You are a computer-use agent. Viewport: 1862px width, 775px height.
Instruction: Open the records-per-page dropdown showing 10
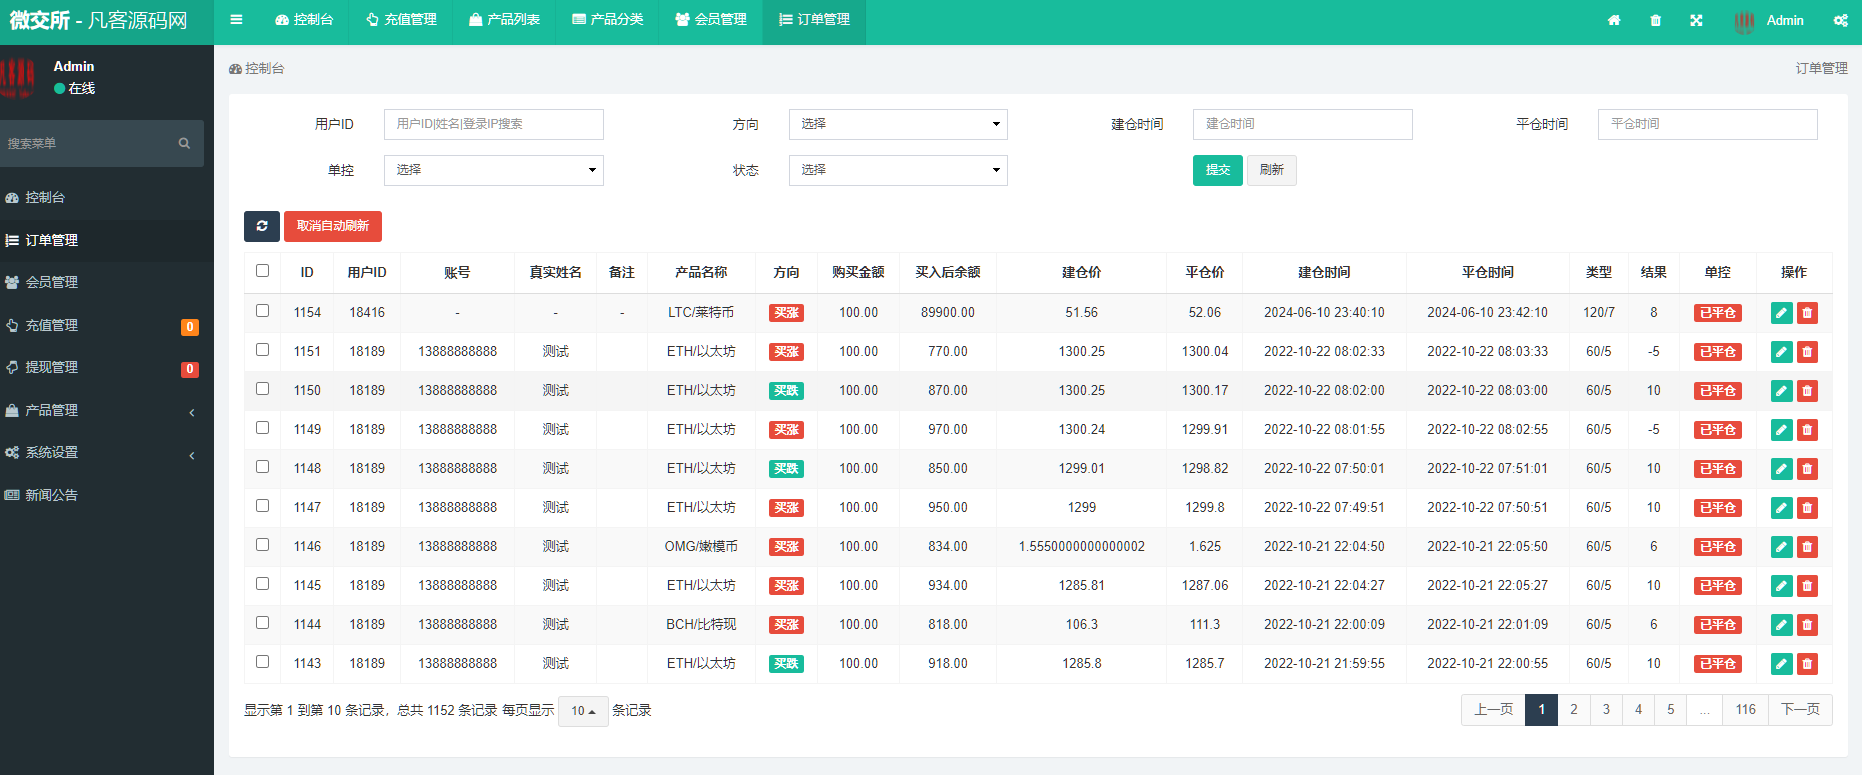click(x=583, y=711)
